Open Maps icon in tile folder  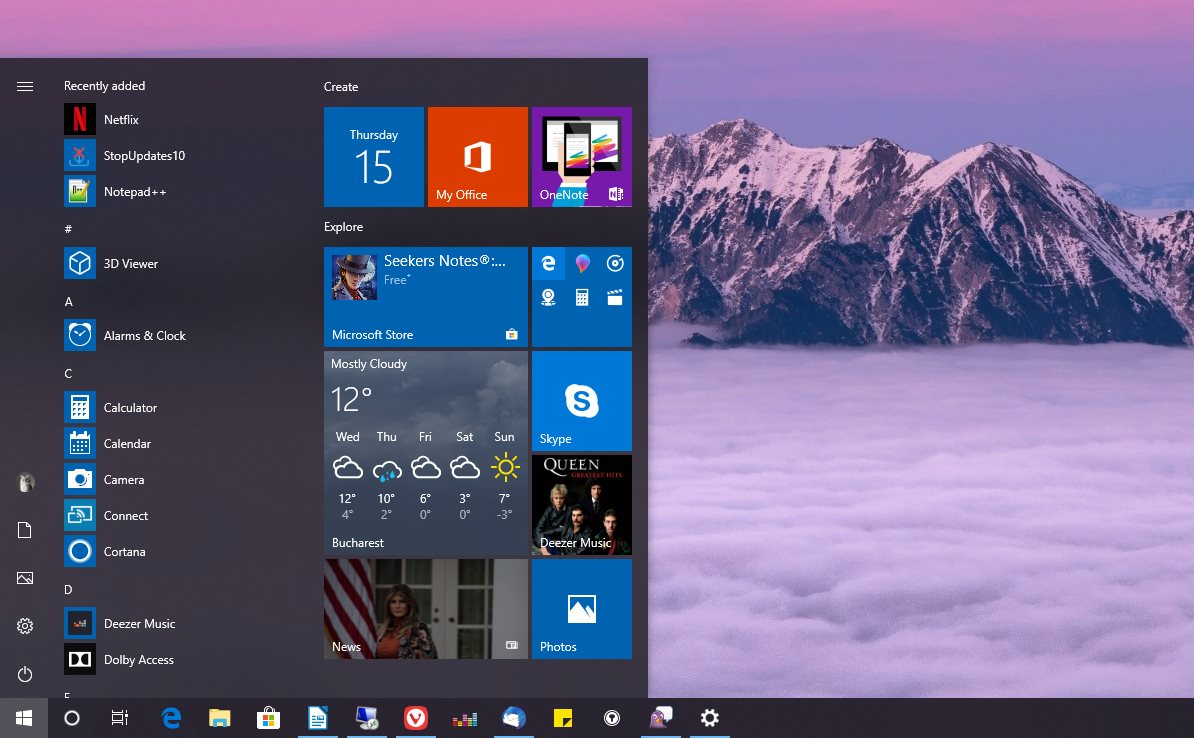548,297
